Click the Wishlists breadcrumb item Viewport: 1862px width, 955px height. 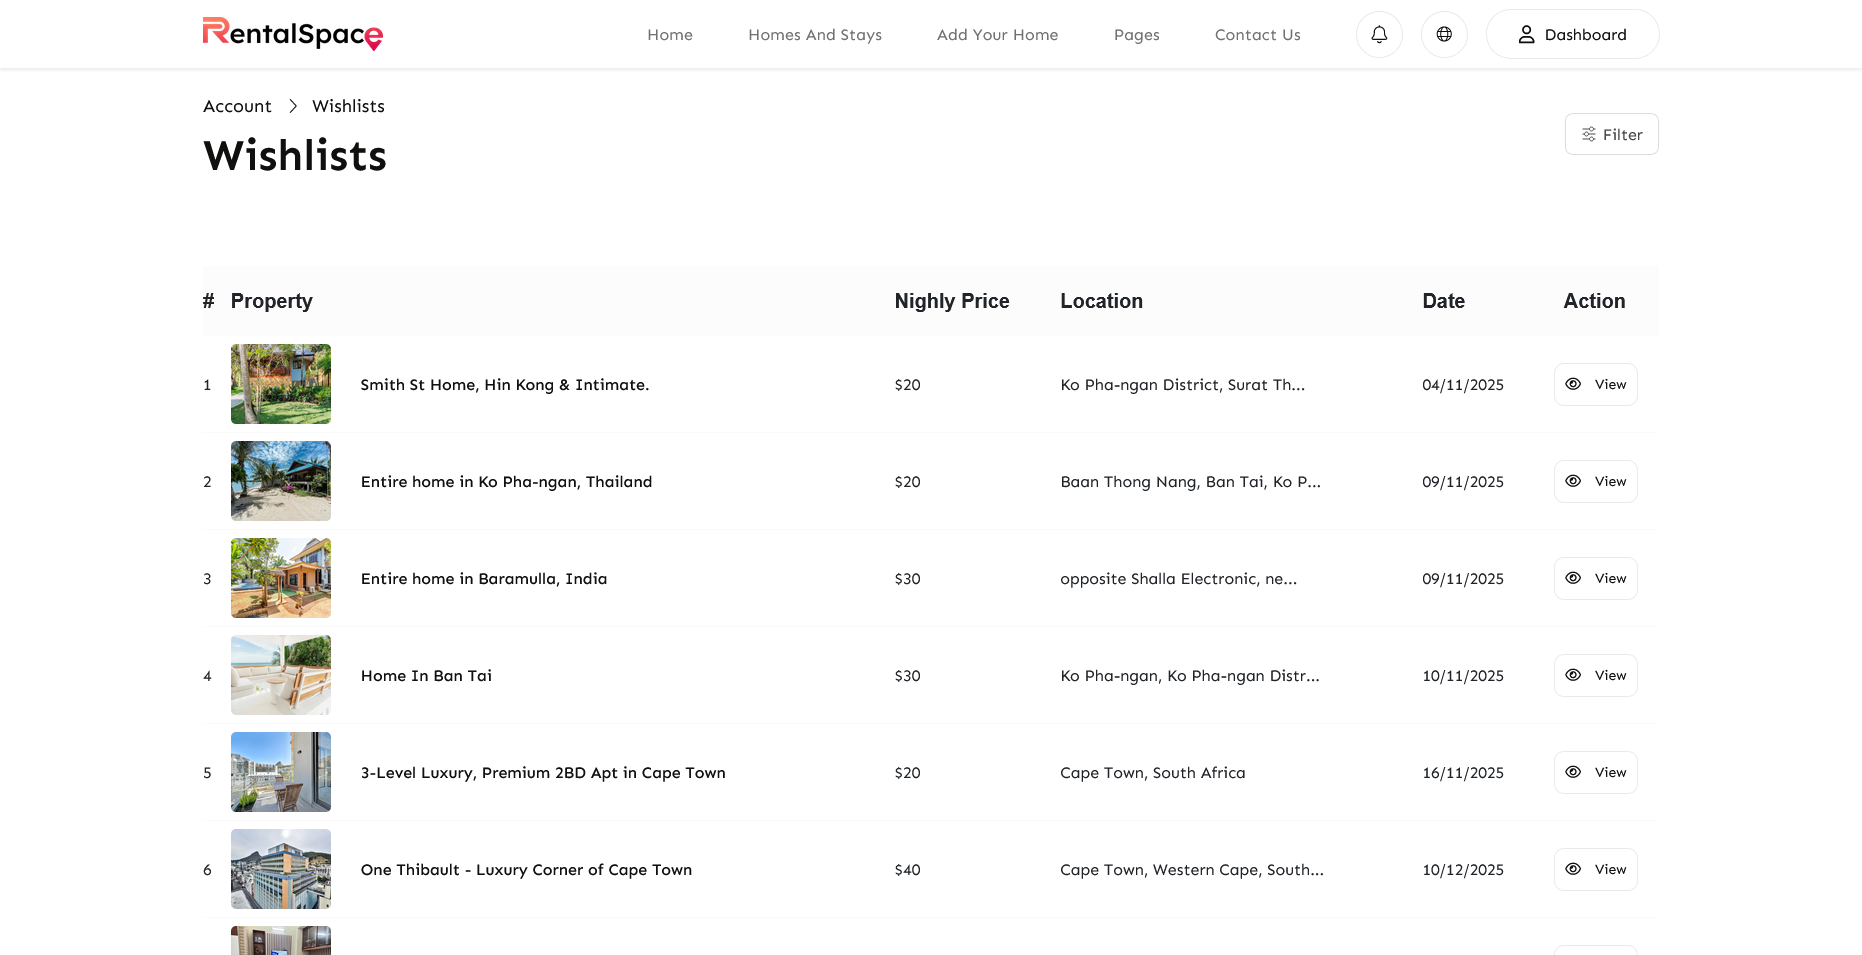[x=348, y=106]
